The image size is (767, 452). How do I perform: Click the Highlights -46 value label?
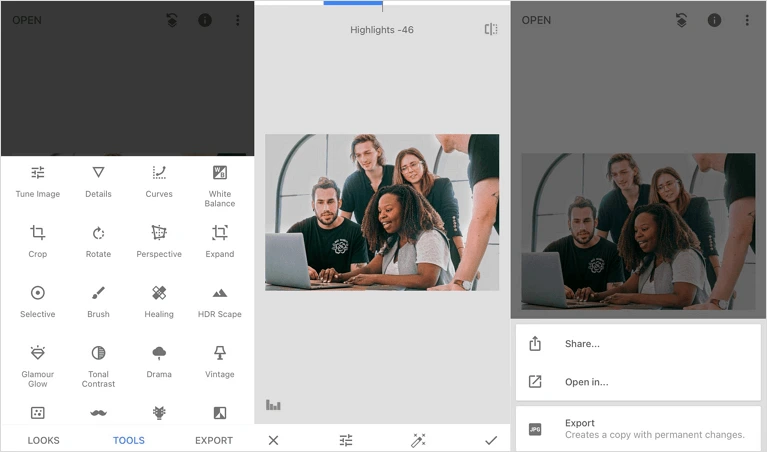point(382,30)
